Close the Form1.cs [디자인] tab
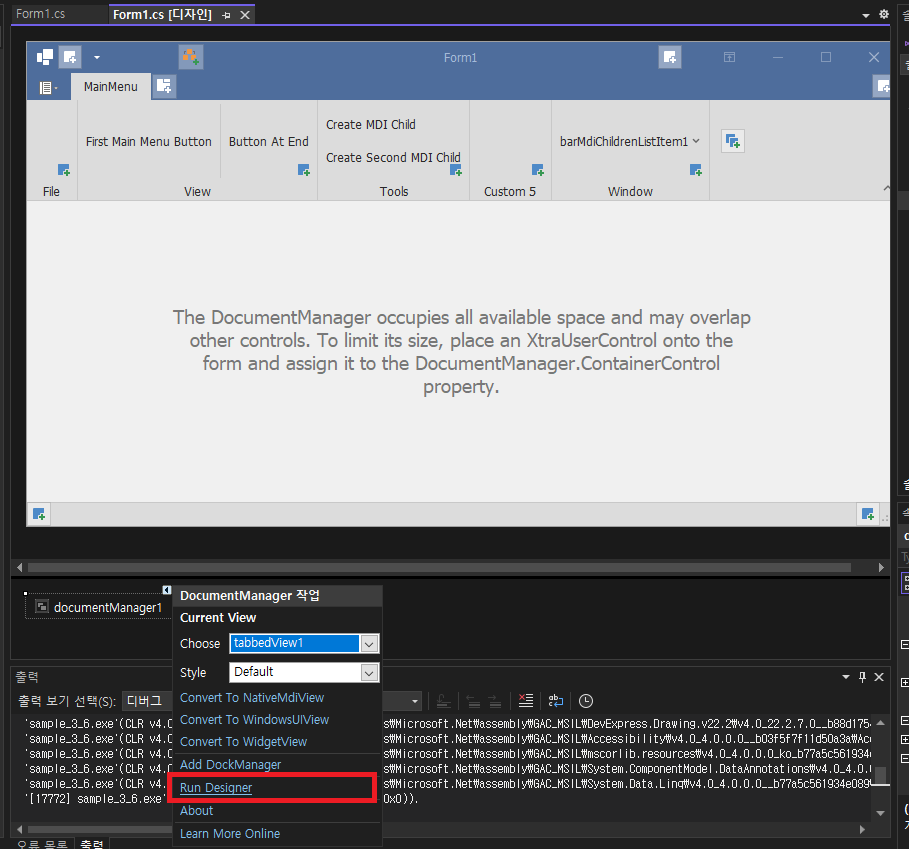Image resolution: width=909 pixels, height=849 pixels. [x=245, y=15]
